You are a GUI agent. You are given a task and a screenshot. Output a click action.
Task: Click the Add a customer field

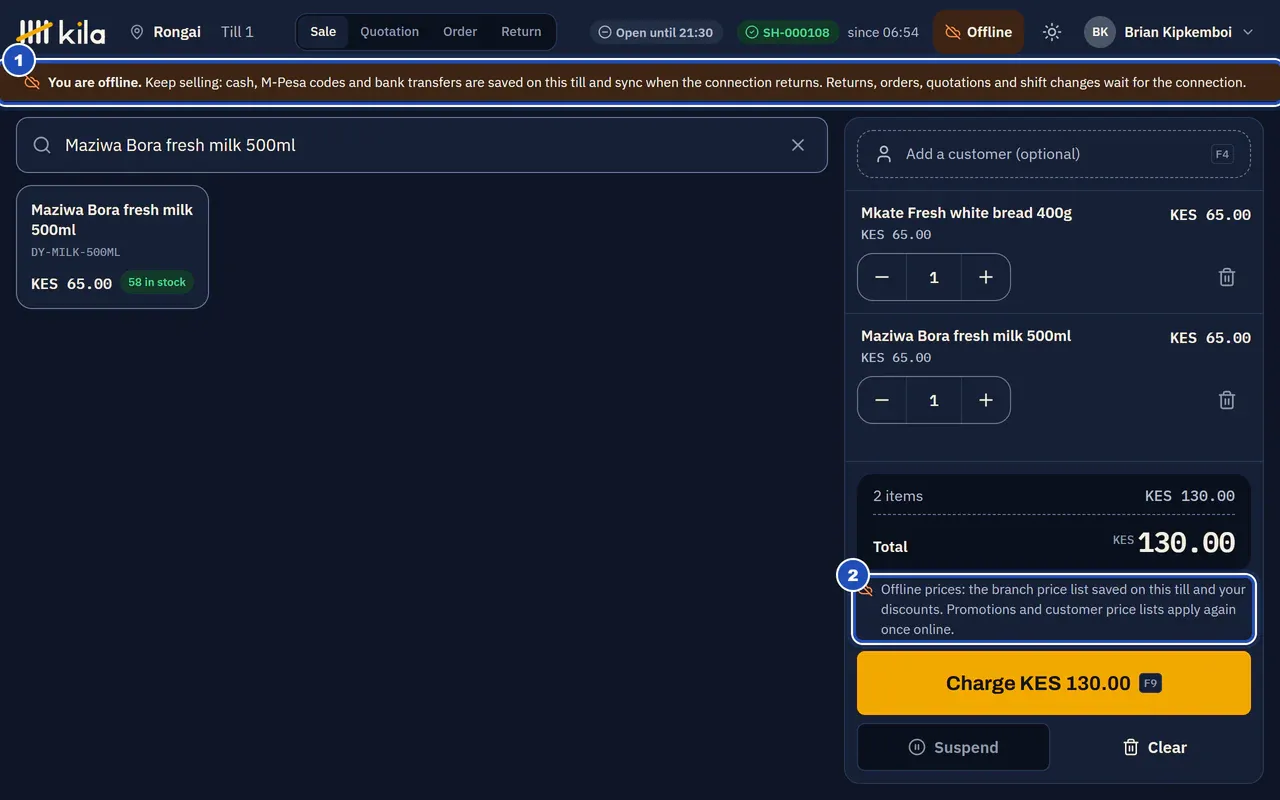pyautogui.click(x=1054, y=154)
